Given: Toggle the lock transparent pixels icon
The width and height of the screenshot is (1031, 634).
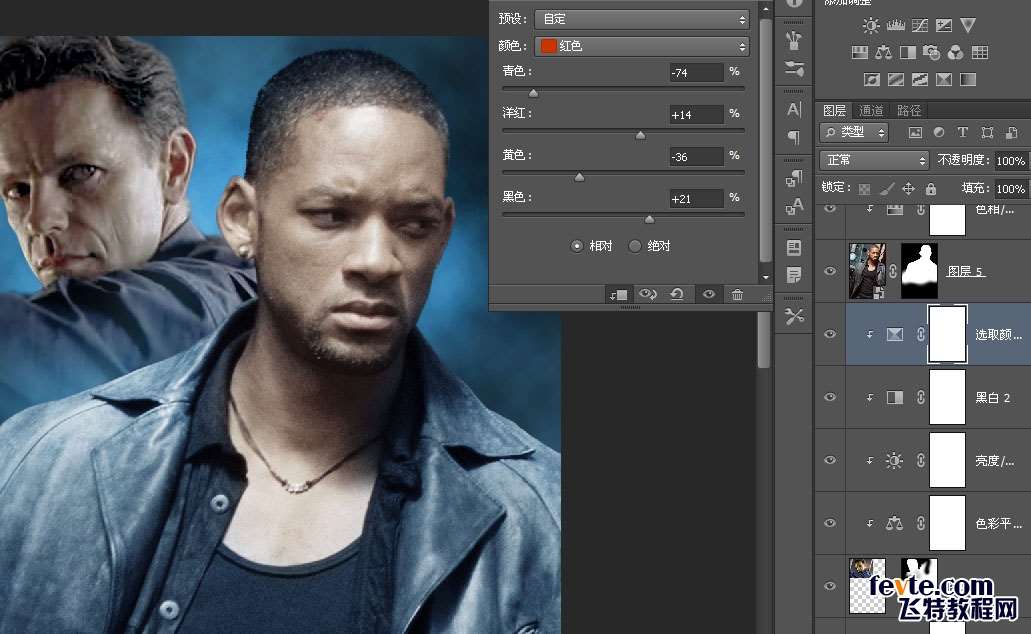Looking at the screenshot, I should coord(865,189).
